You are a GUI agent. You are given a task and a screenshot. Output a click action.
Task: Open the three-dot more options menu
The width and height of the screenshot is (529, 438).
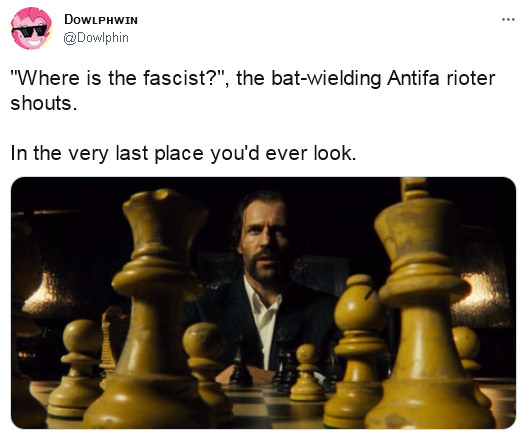point(508,20)
